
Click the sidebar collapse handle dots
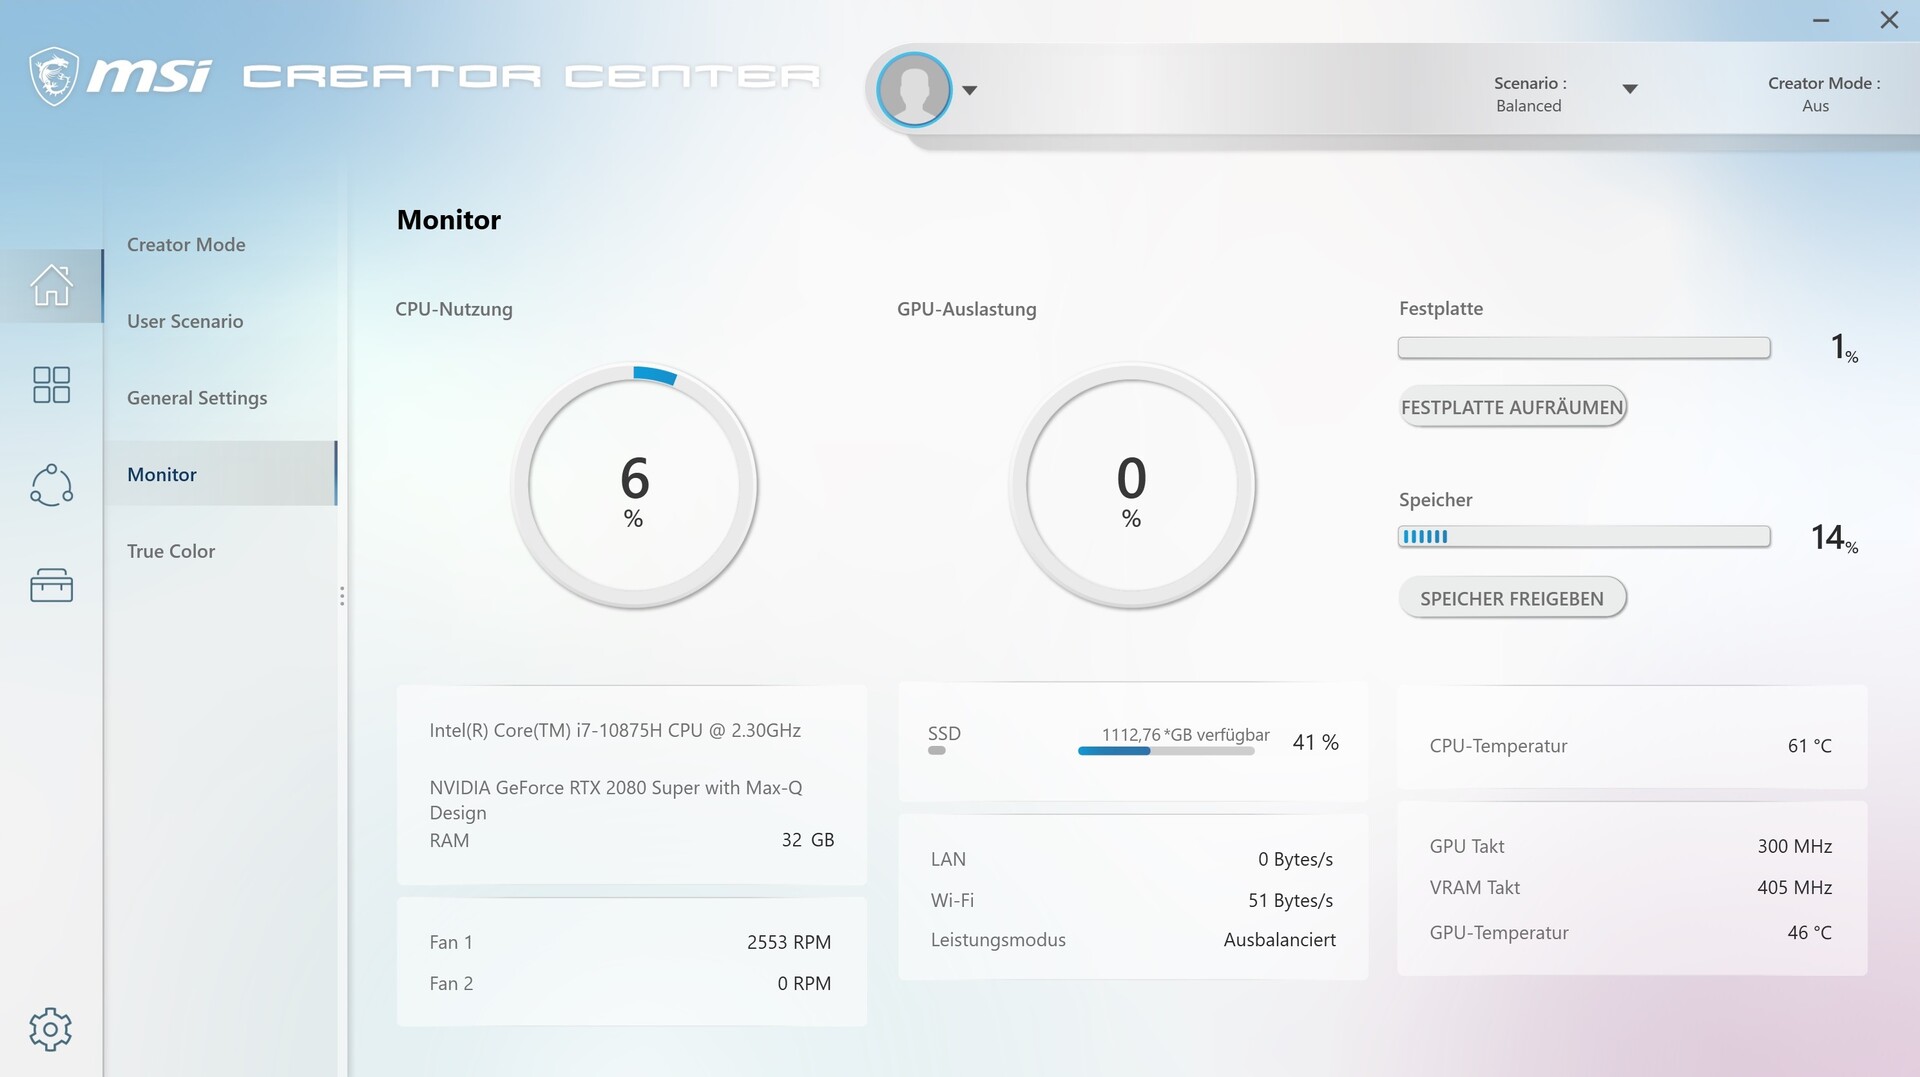point(342,596)
